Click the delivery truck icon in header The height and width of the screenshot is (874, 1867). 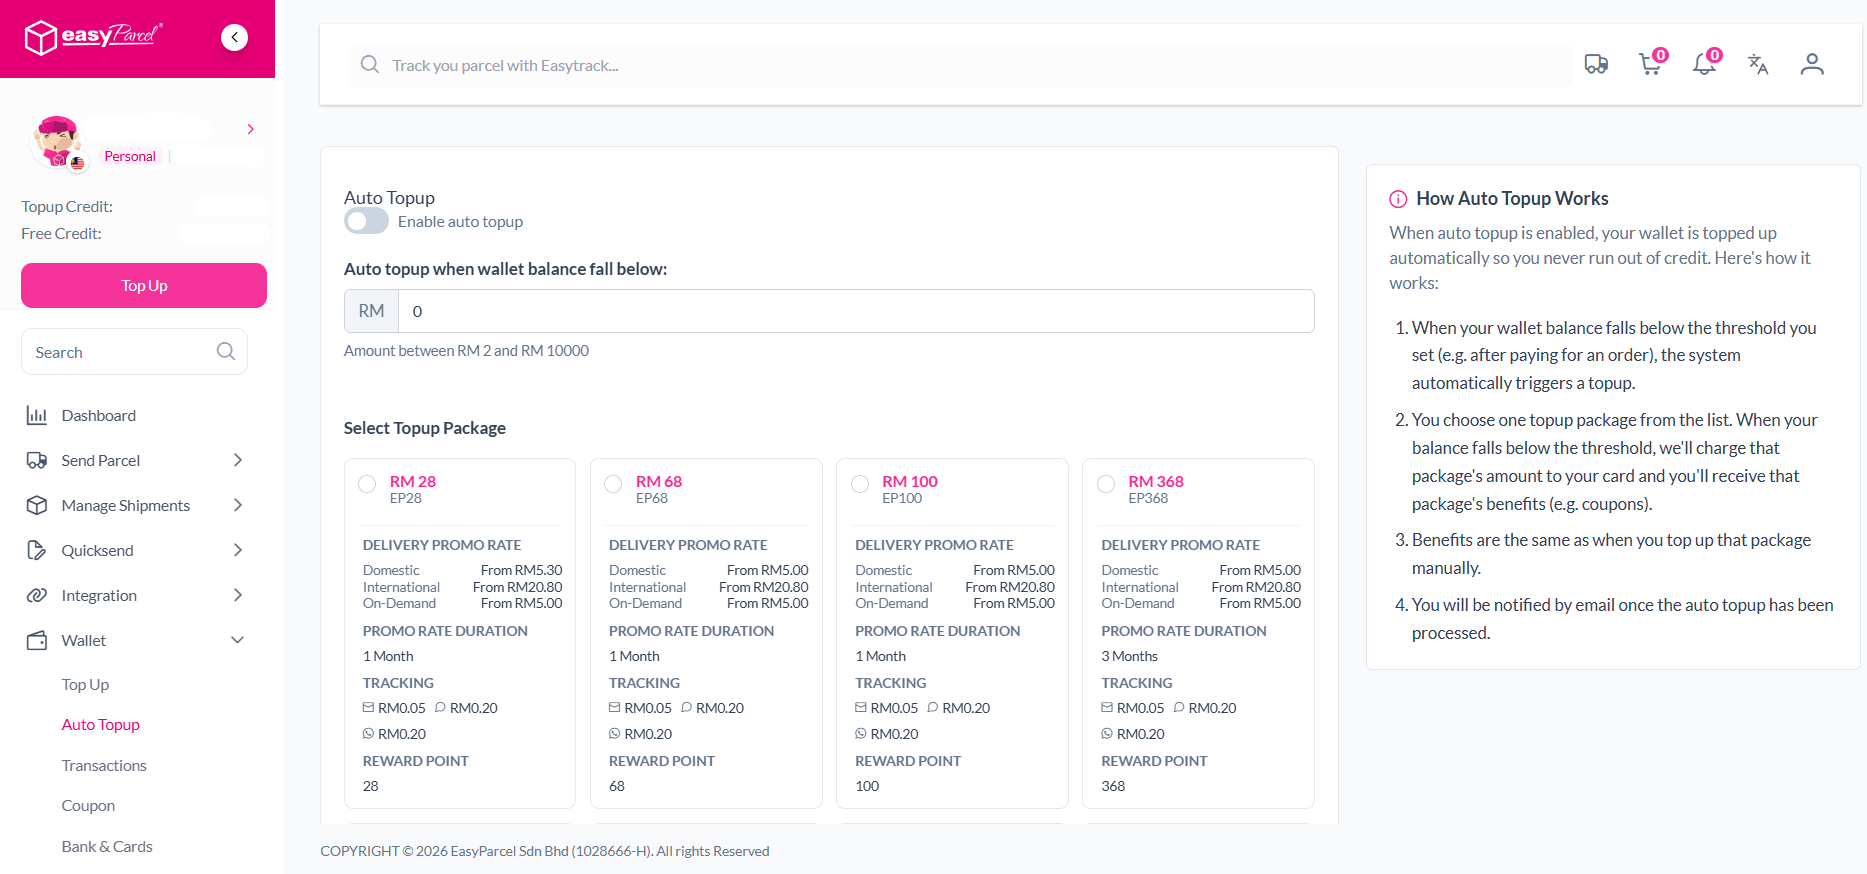(1596, 65)
